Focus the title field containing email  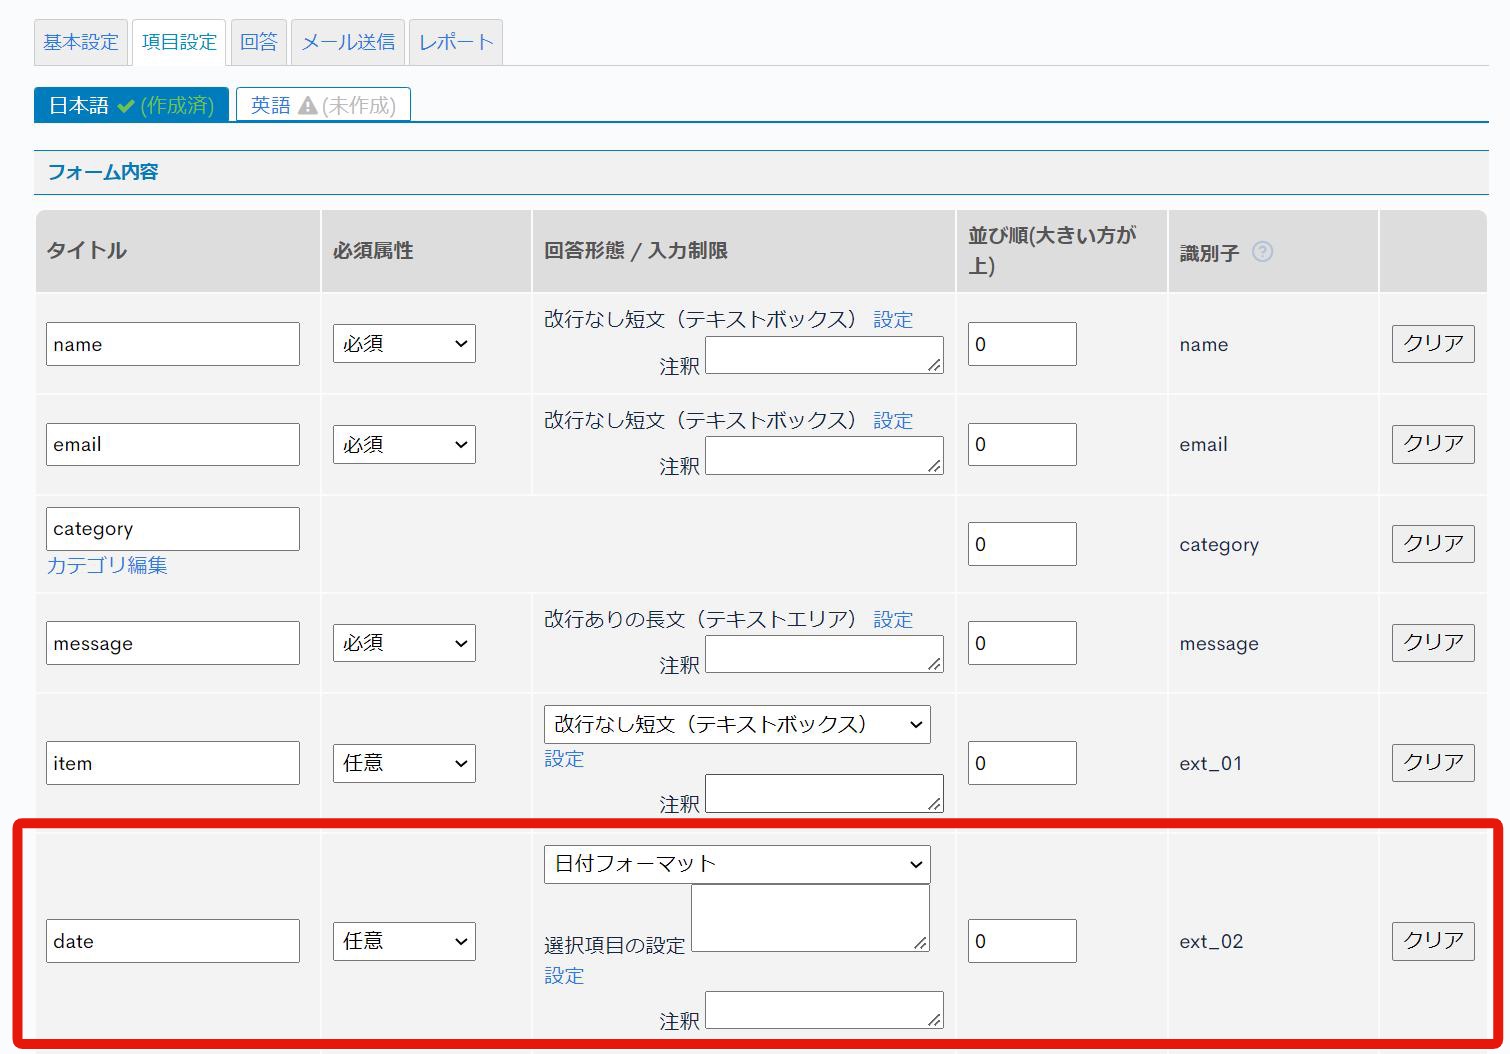tap(173, 444)
